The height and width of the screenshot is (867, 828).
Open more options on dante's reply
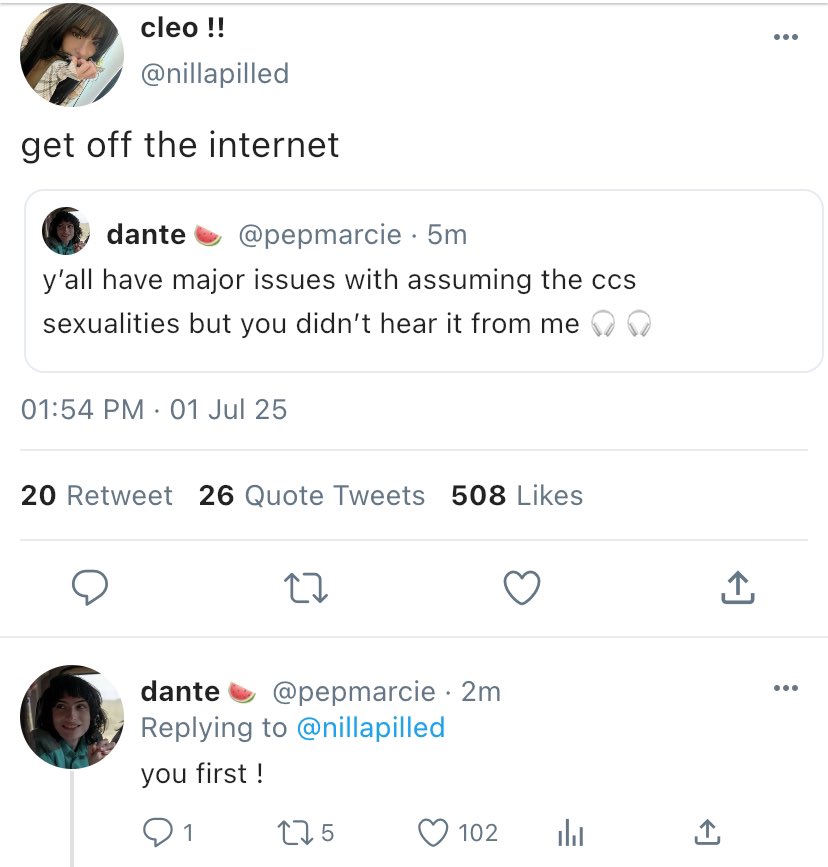pos(786,689)
